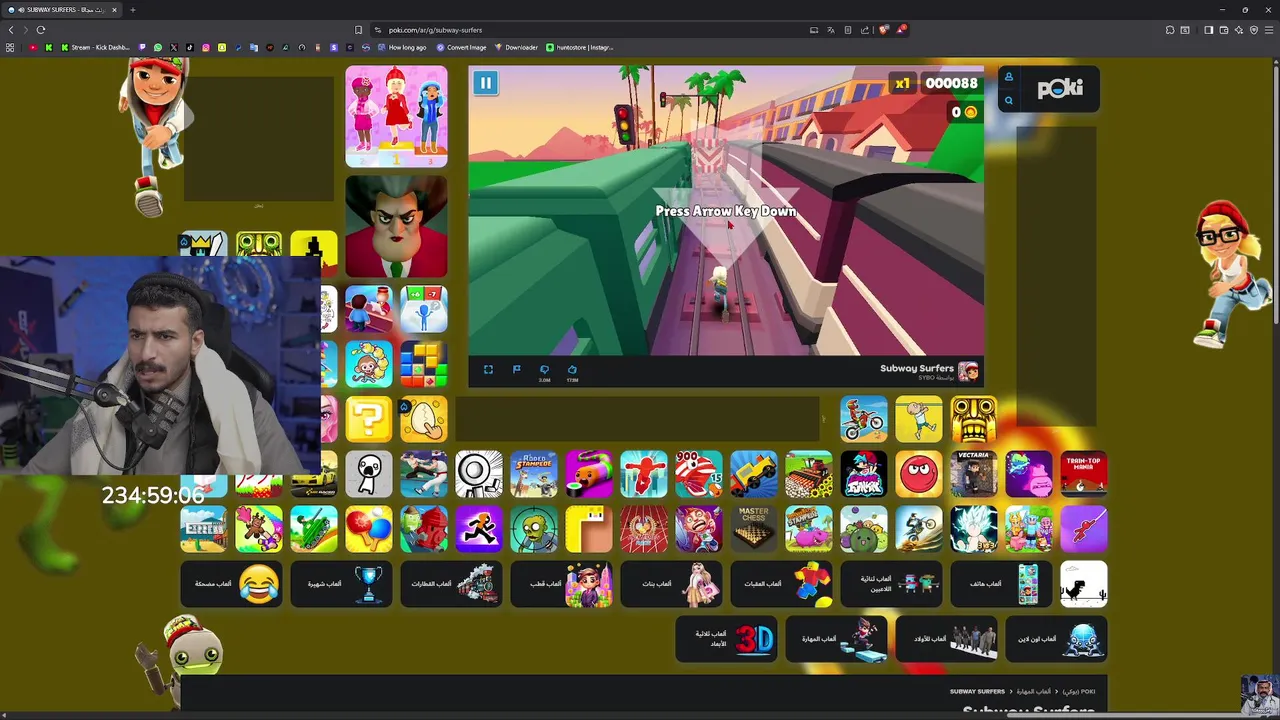Open the huntostore Instagram bookmark

pos(579,47)
